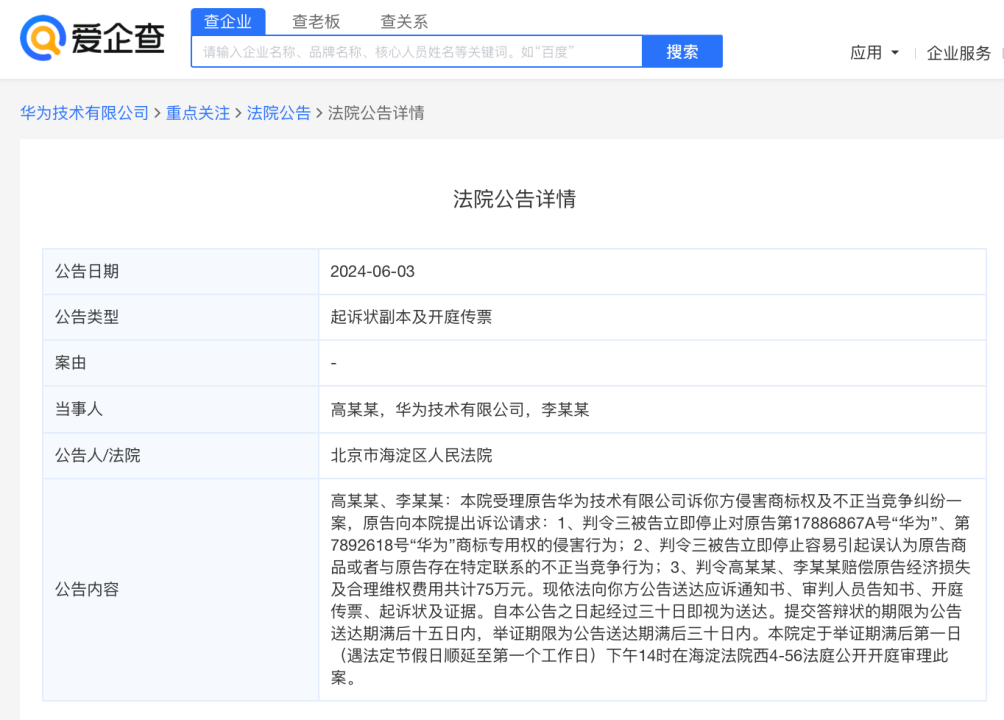Image resolution: width=1004 pixels, height=720 pixels.
Task: Switch to the 查老板 tab
Action: coord(316,22)
